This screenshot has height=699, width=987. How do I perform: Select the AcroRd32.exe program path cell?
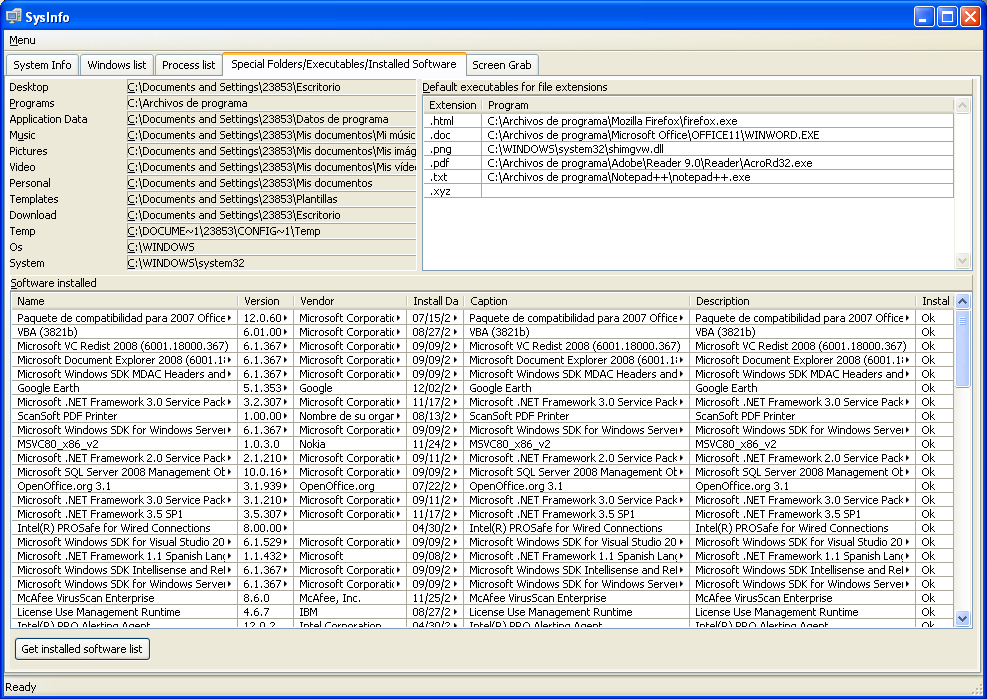(x=718, y=163)
